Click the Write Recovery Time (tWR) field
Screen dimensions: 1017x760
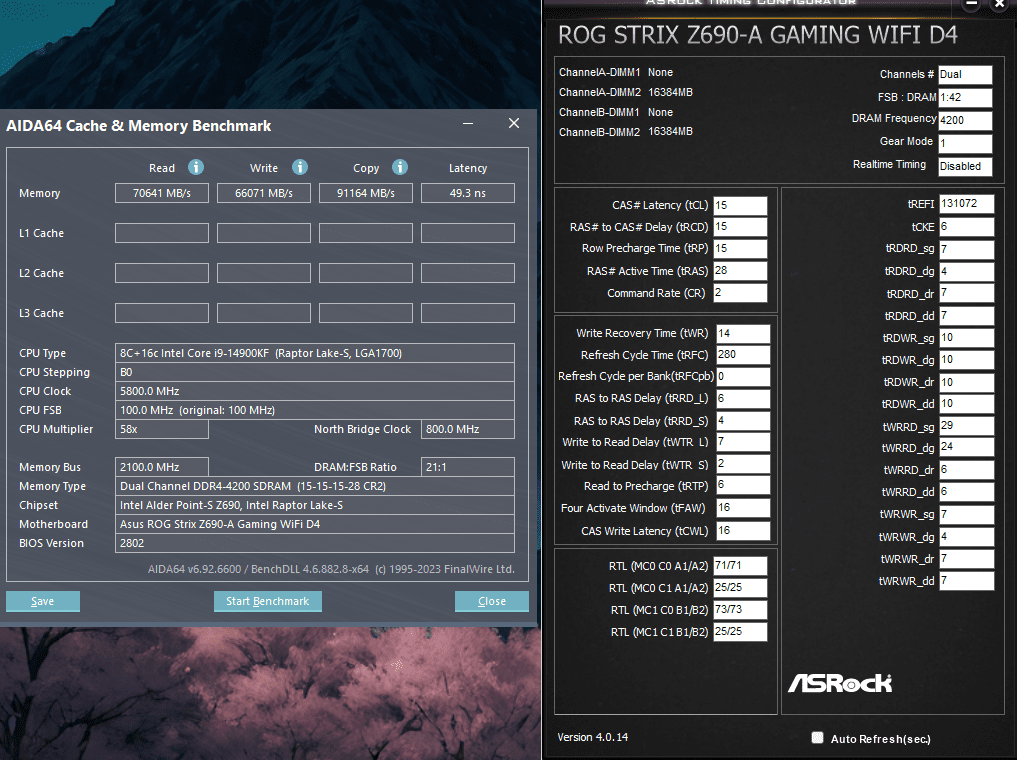coord(743,333)
